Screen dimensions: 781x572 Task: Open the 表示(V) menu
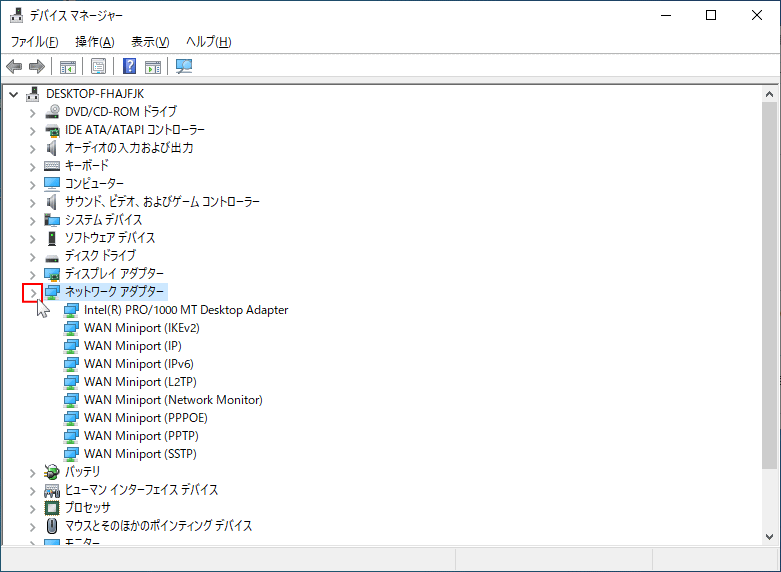pyautogui.click(x=150, y=42)
